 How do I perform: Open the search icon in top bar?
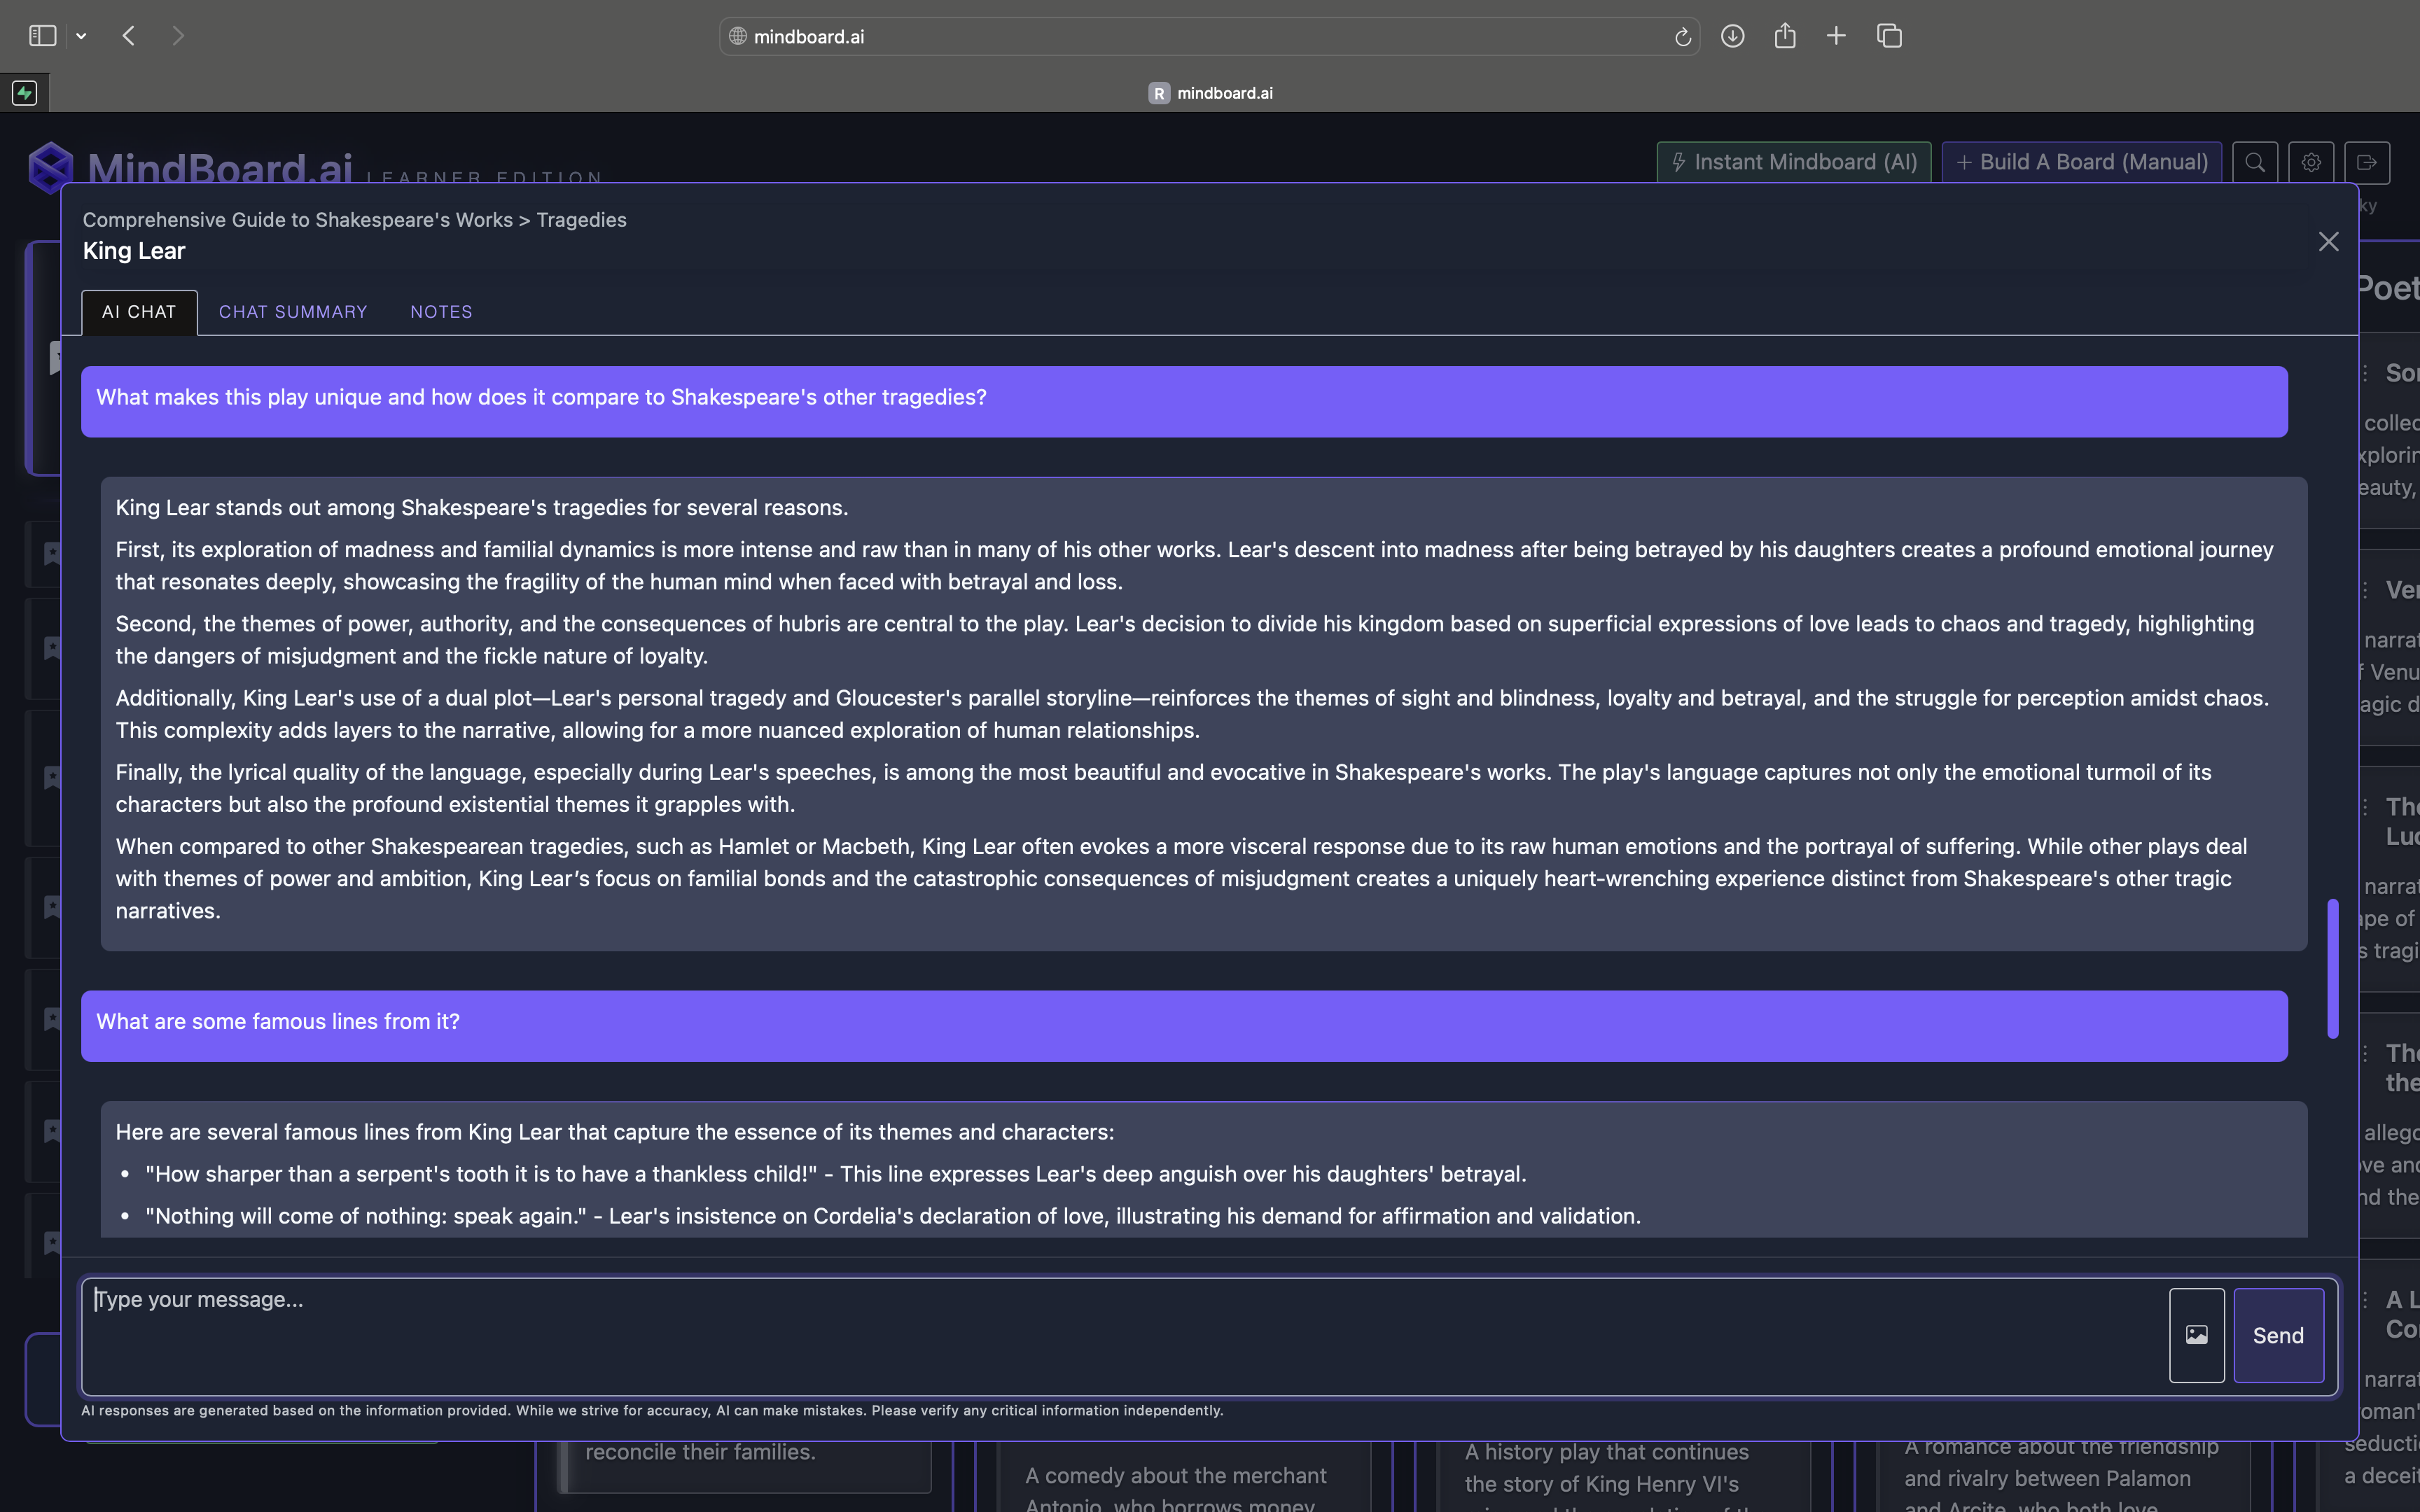(x=2254, y=163)
